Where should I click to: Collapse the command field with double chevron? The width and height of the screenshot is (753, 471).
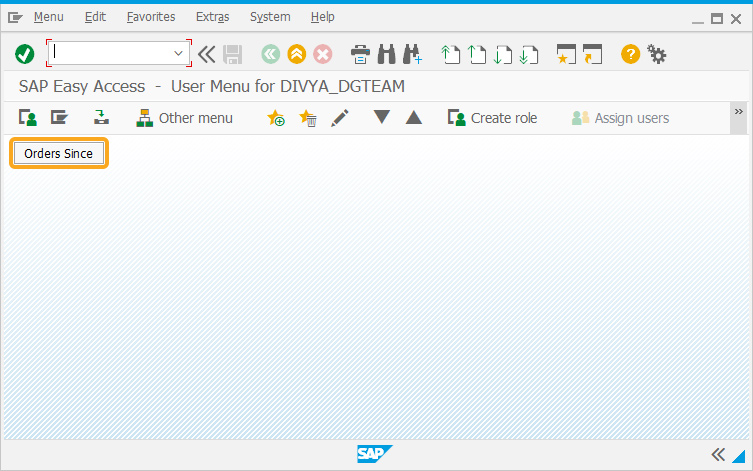pos(207,54)
